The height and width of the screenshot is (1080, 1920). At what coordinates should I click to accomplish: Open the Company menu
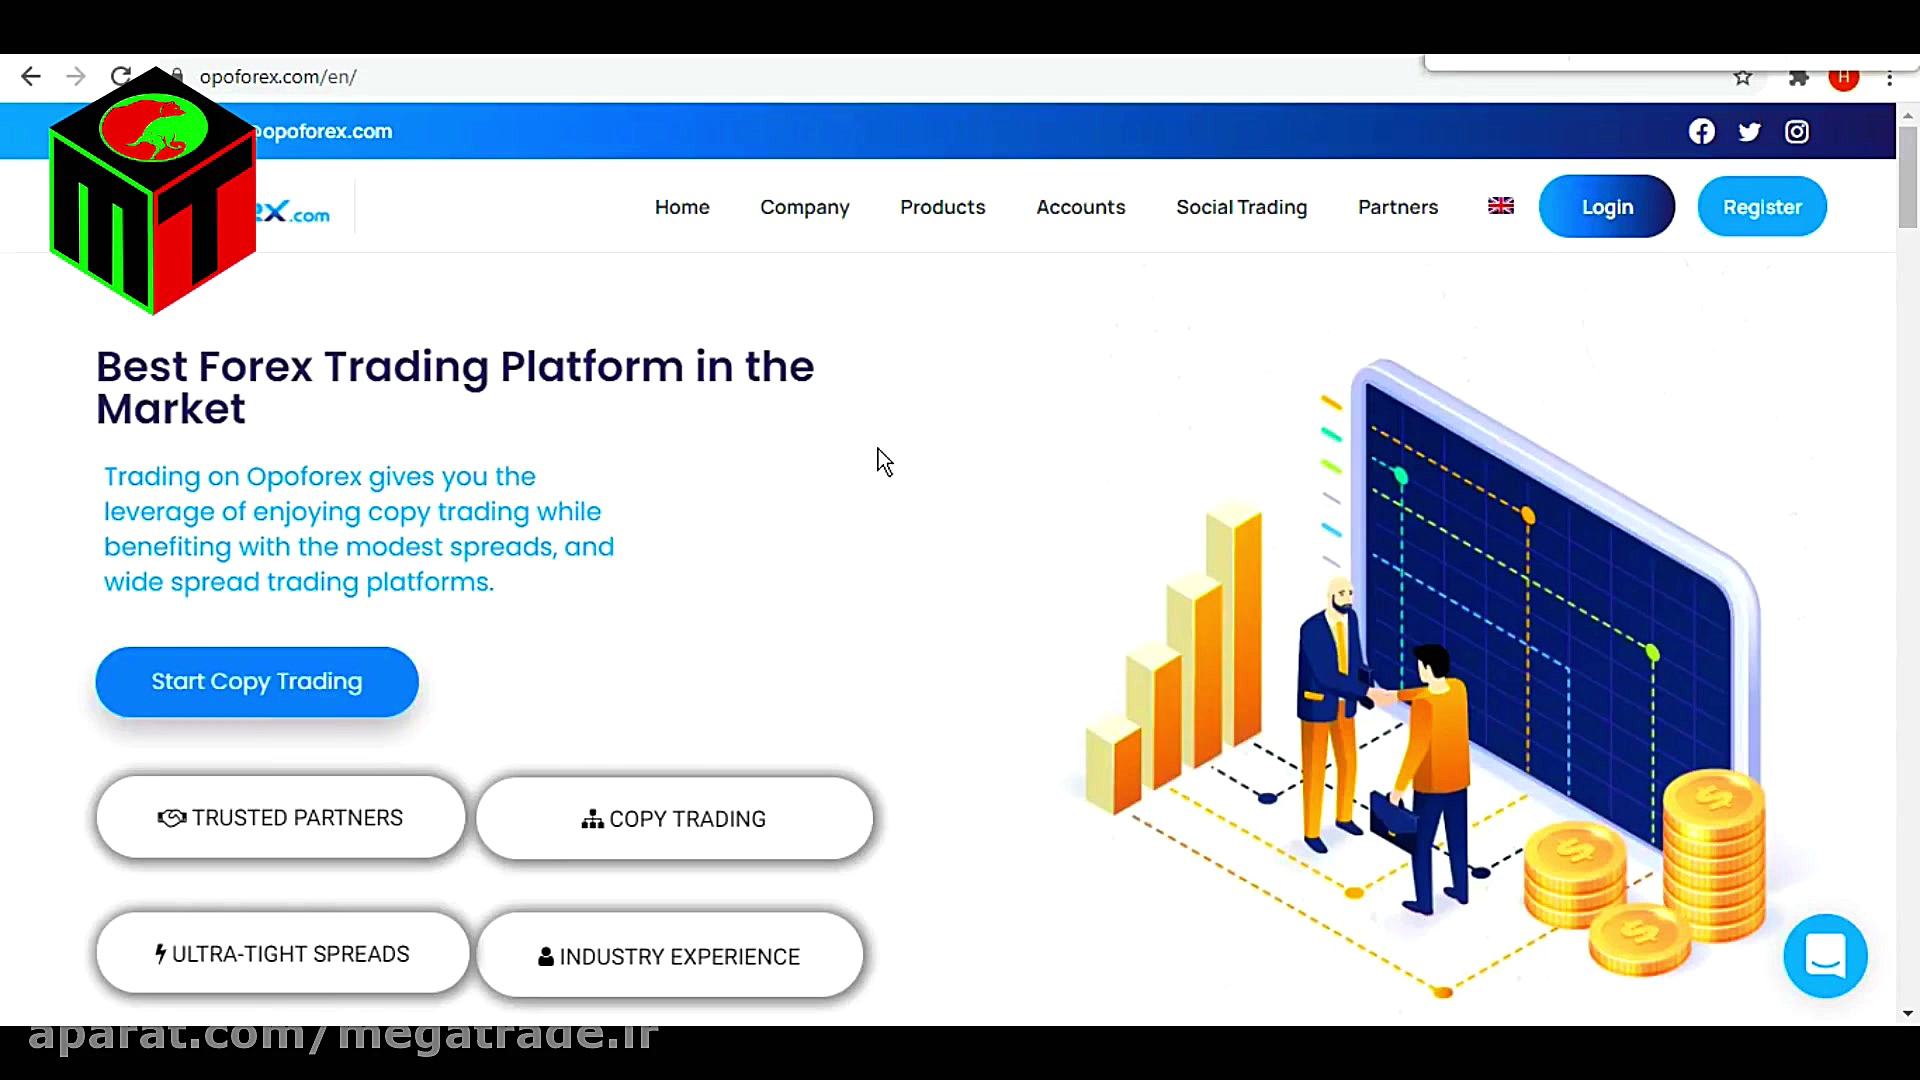coord(805,207)
